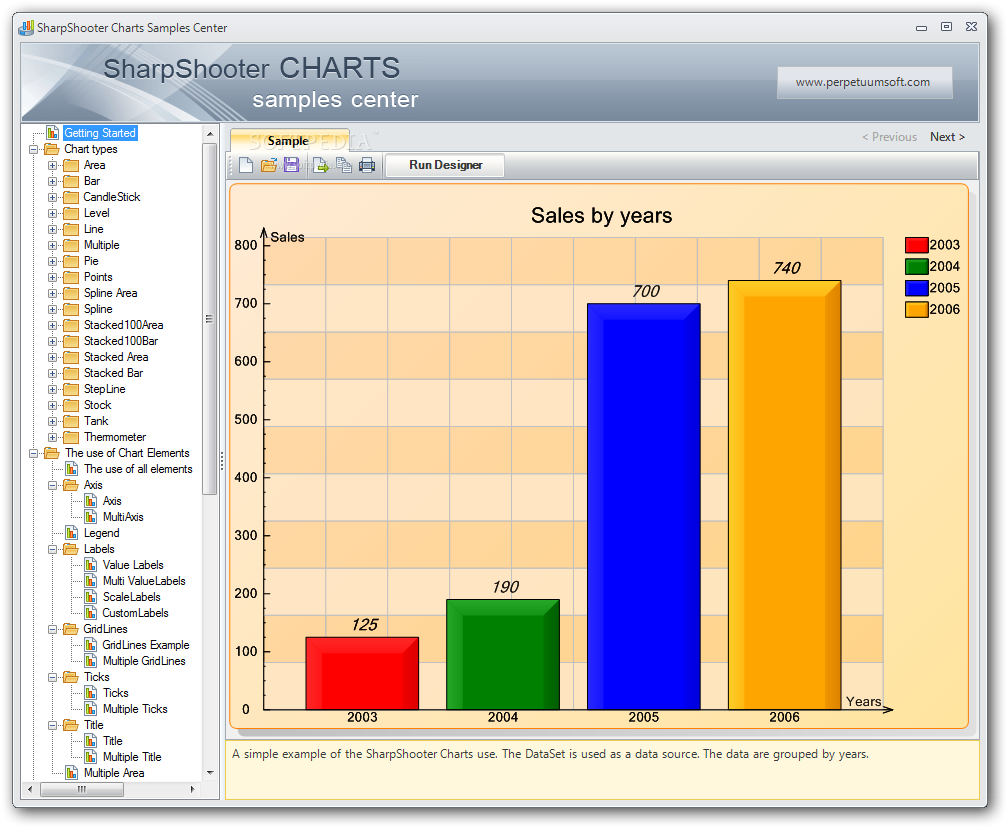This screenshot has width=1008, height=828.
Task: Click the CandleStick folder icon
Action: click(x=71, y=197)
